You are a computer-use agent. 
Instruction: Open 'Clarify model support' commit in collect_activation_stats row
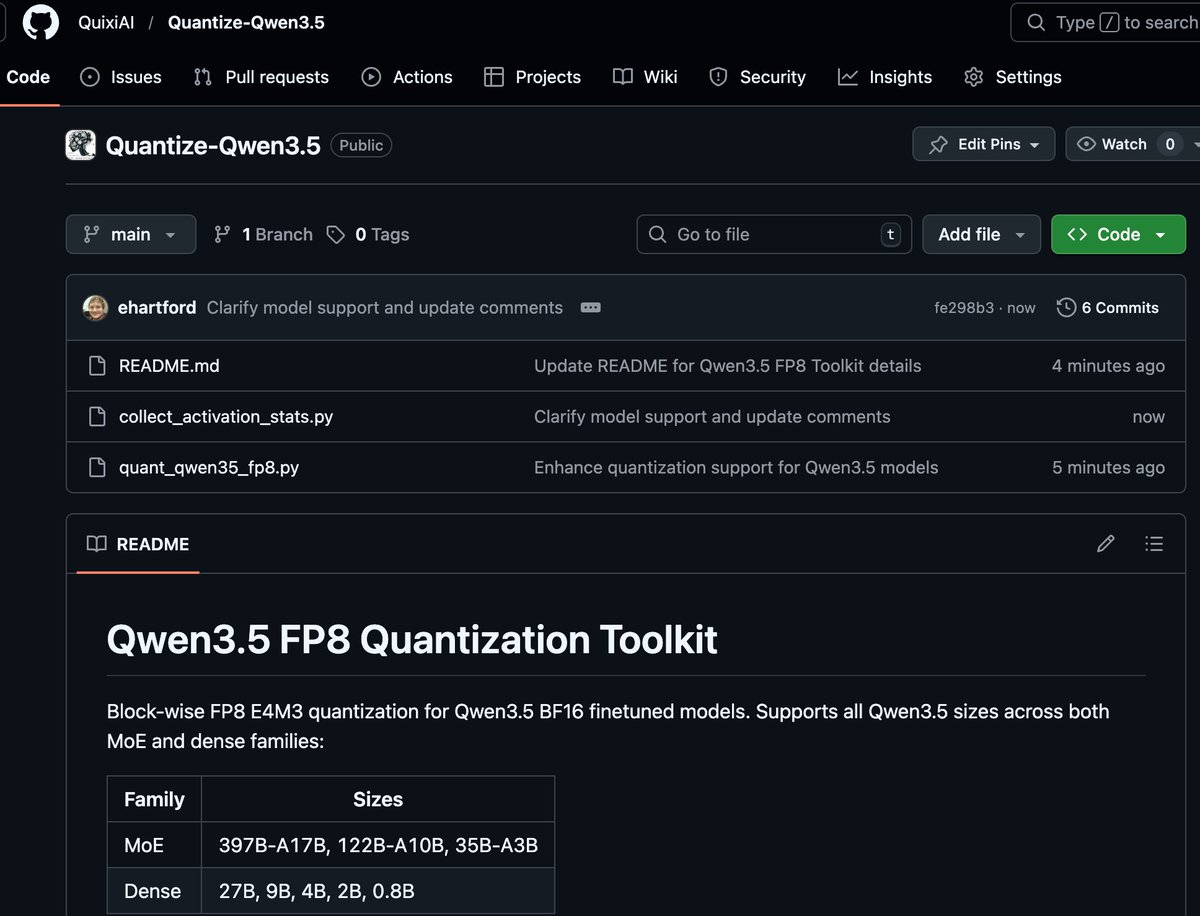click(712, 417)
